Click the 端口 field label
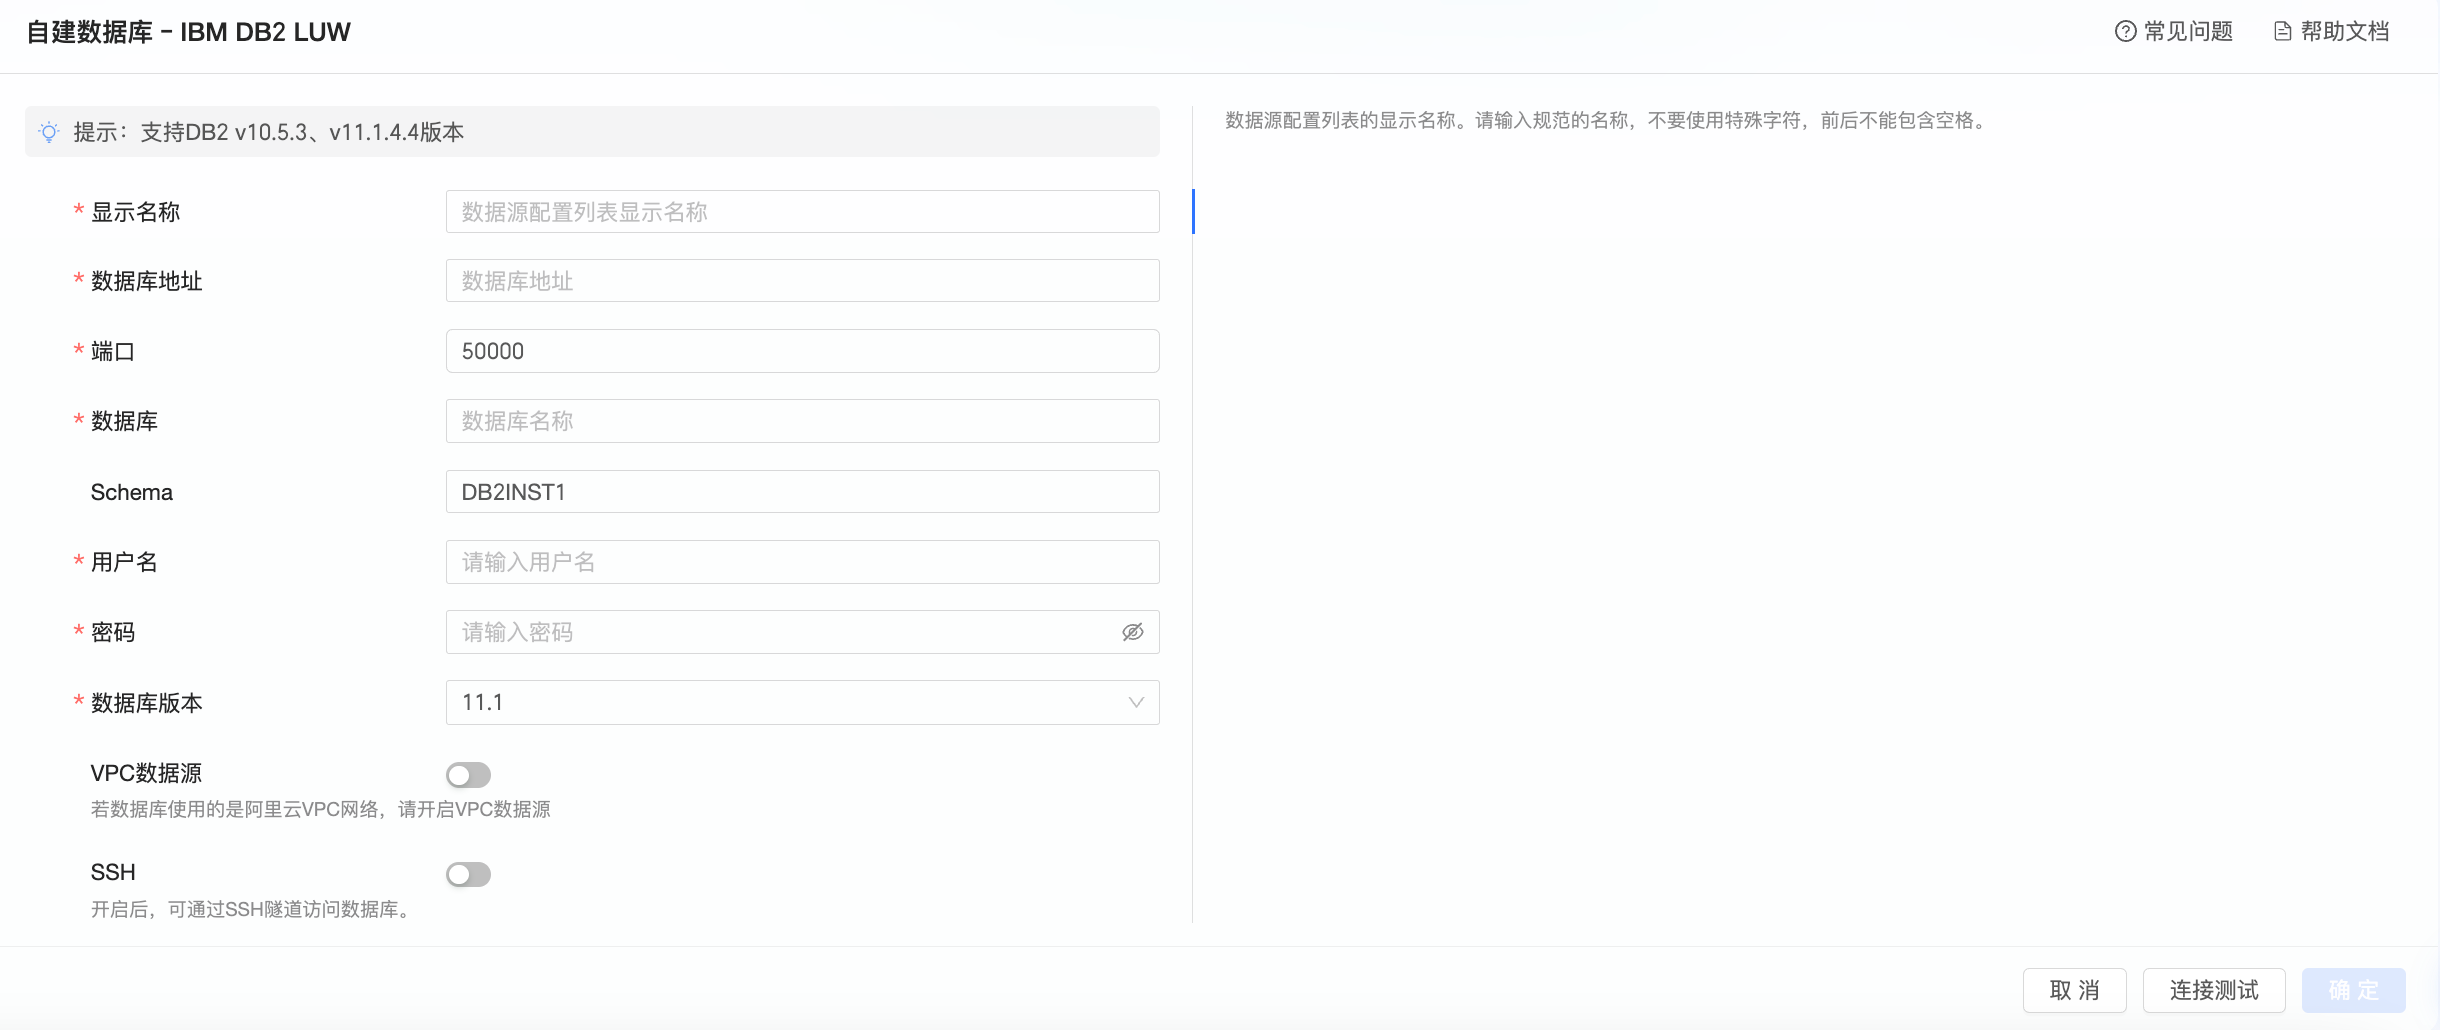Viewport: 2440px width, 1030px height. click(x=113, y=351)
